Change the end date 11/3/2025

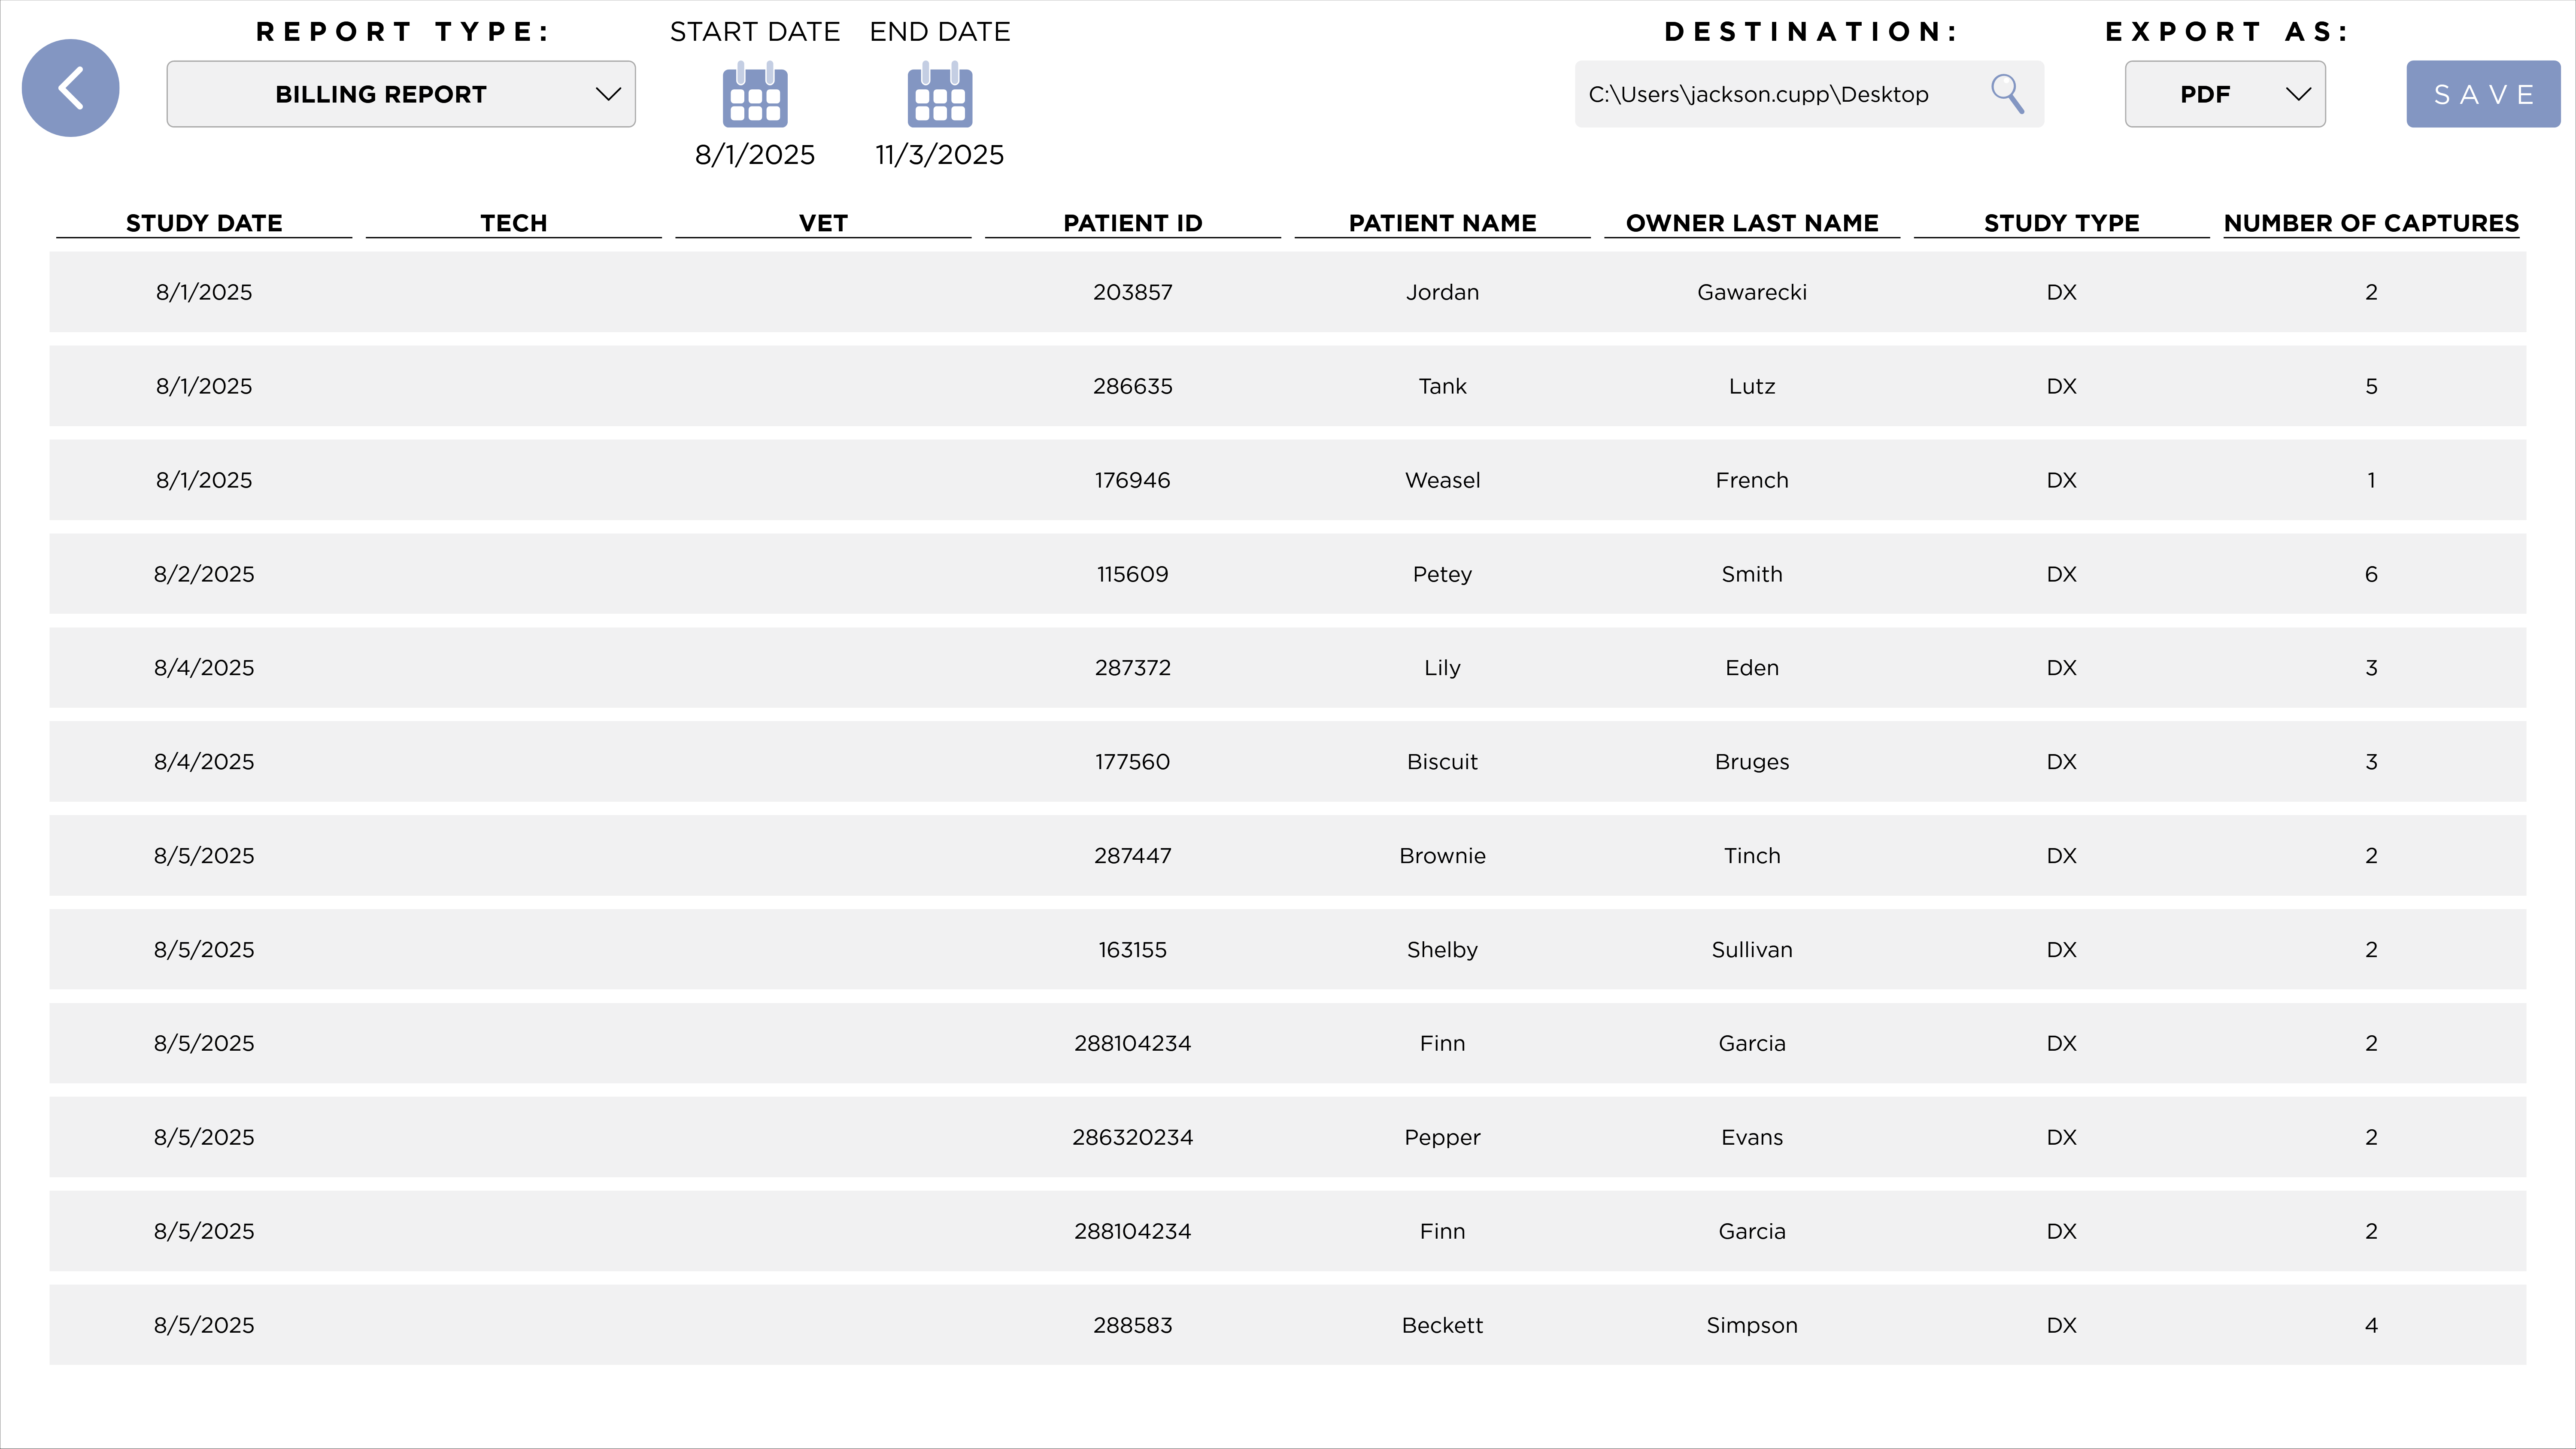click(x=938, y=154)
